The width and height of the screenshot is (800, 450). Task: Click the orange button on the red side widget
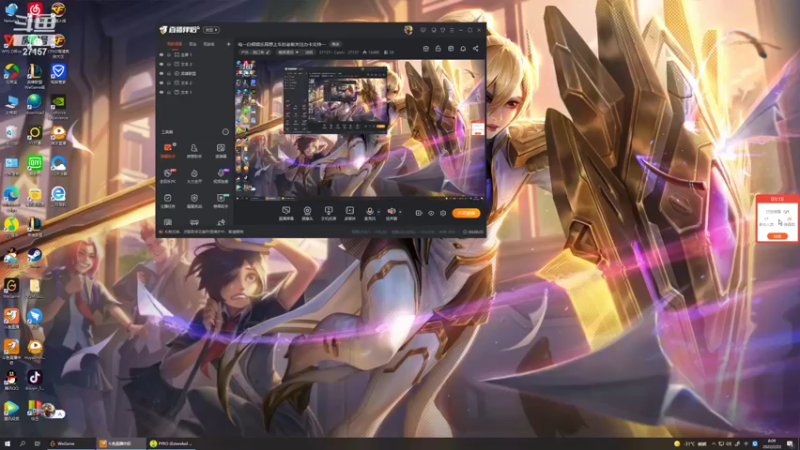777,236
